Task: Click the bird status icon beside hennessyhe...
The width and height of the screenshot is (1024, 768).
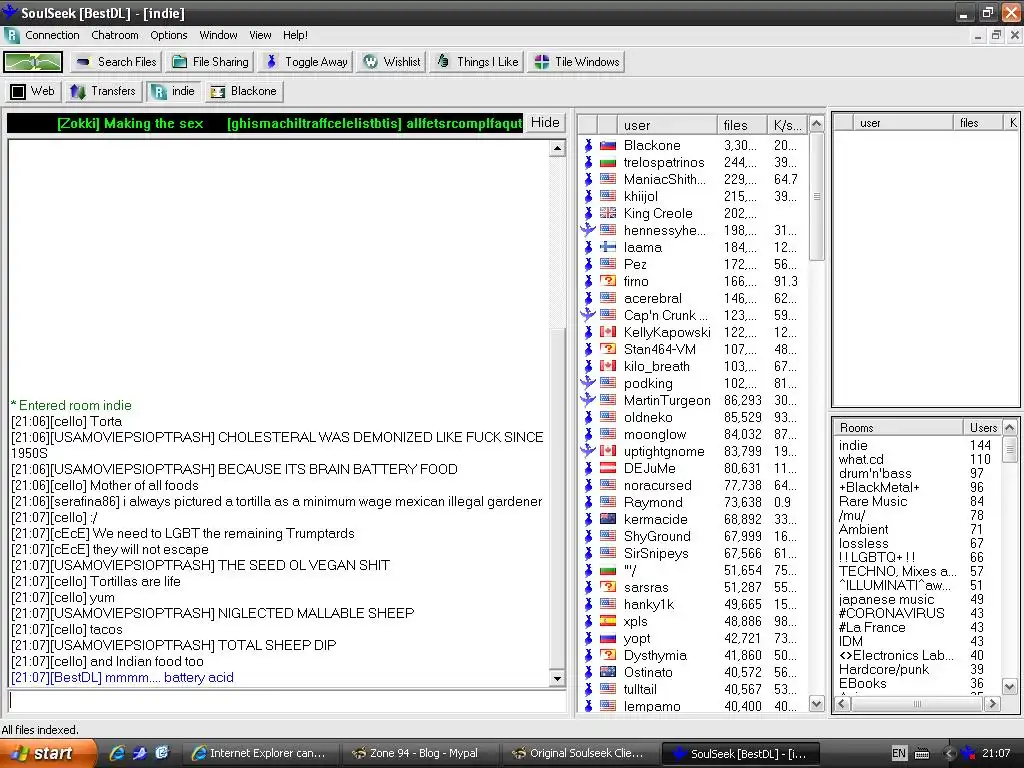Action: click(x=588, y=230)
